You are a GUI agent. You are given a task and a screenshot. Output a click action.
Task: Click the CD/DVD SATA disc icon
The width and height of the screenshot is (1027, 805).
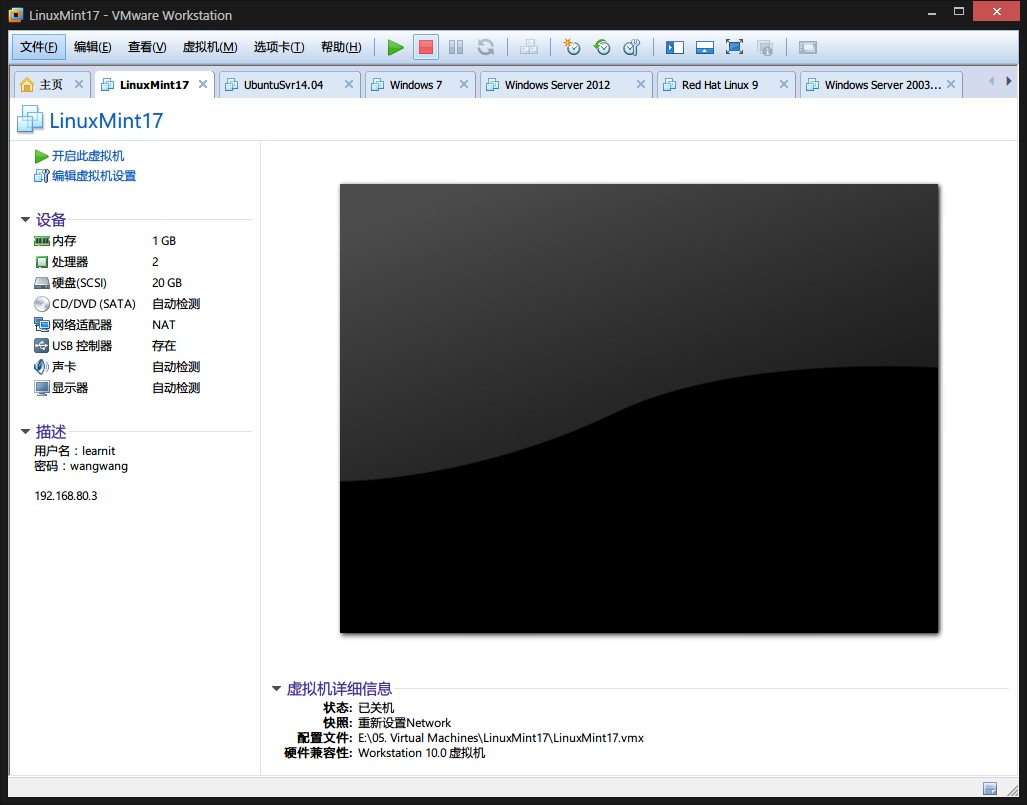click(x=41, y=304)
